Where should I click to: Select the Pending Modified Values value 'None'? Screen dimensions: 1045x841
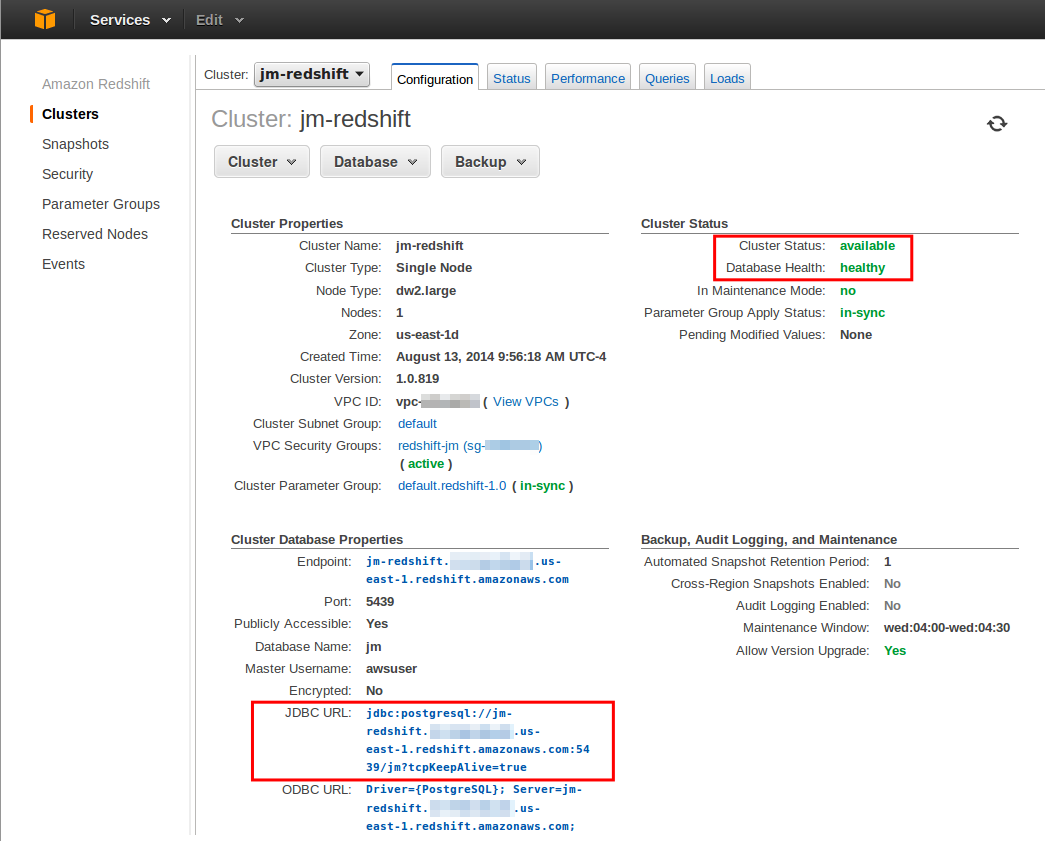coord(856,335)
